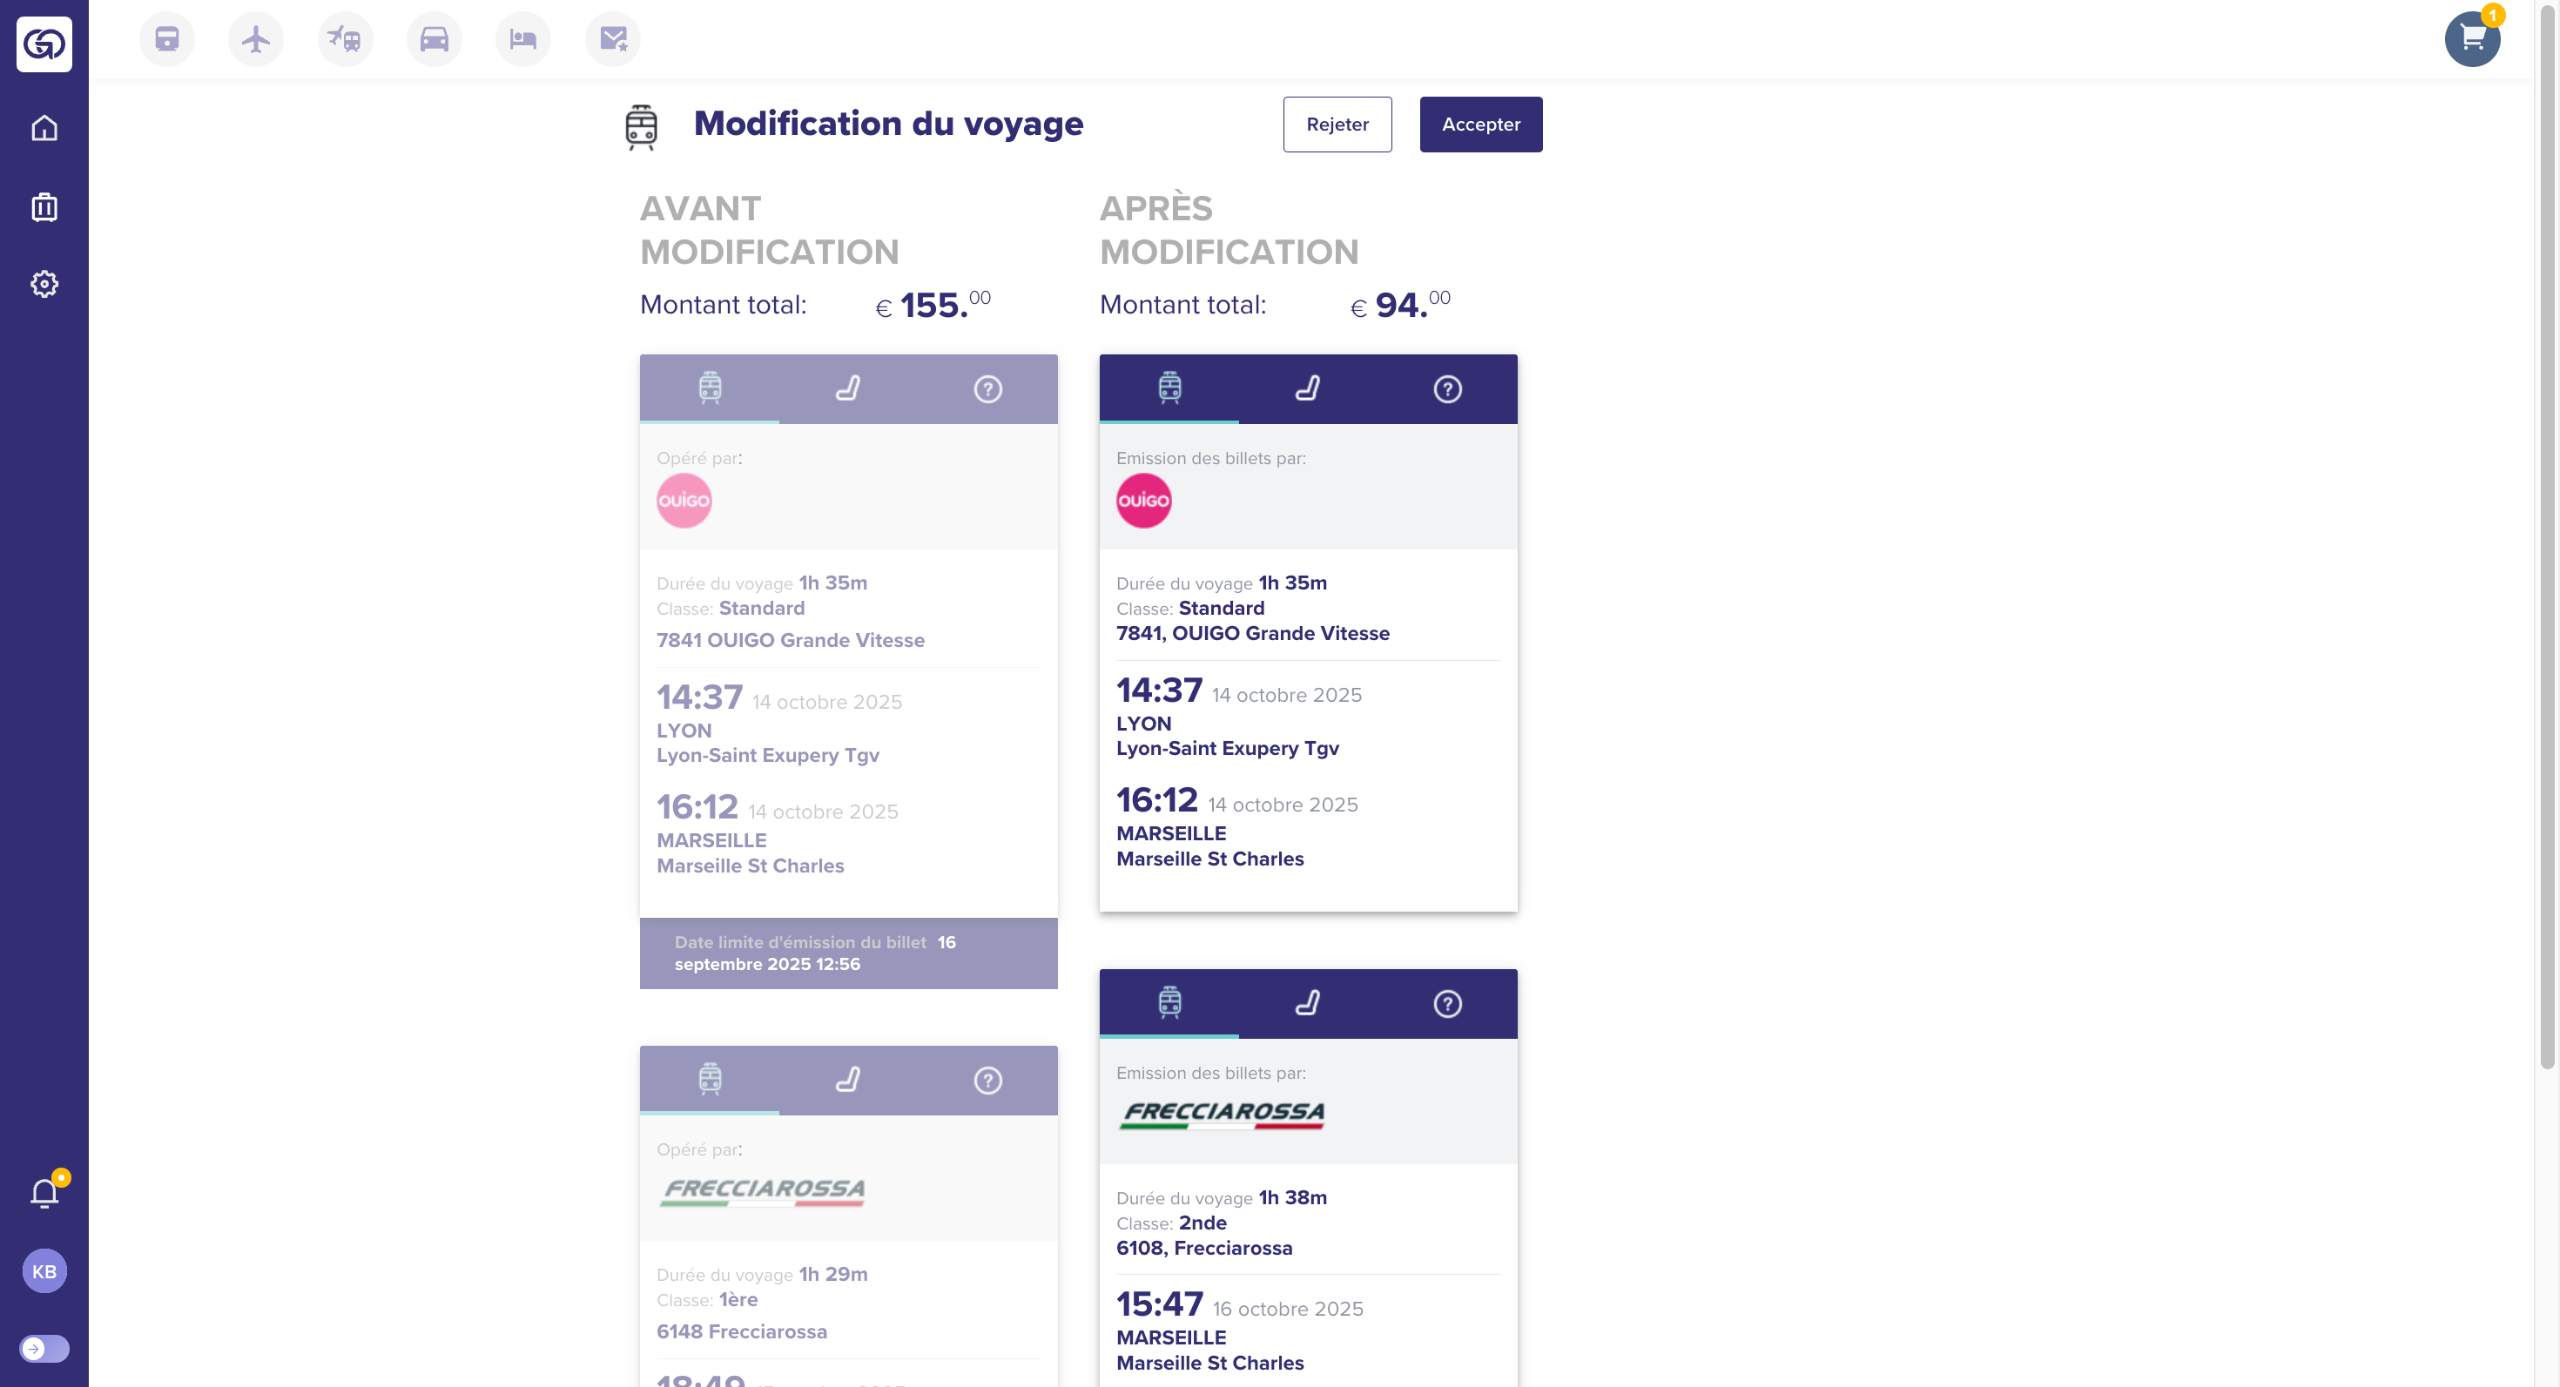Screen dimensions: 2560x1387
Task: Click the vertical page scrollbar
Action: [x=2546, y=540]
